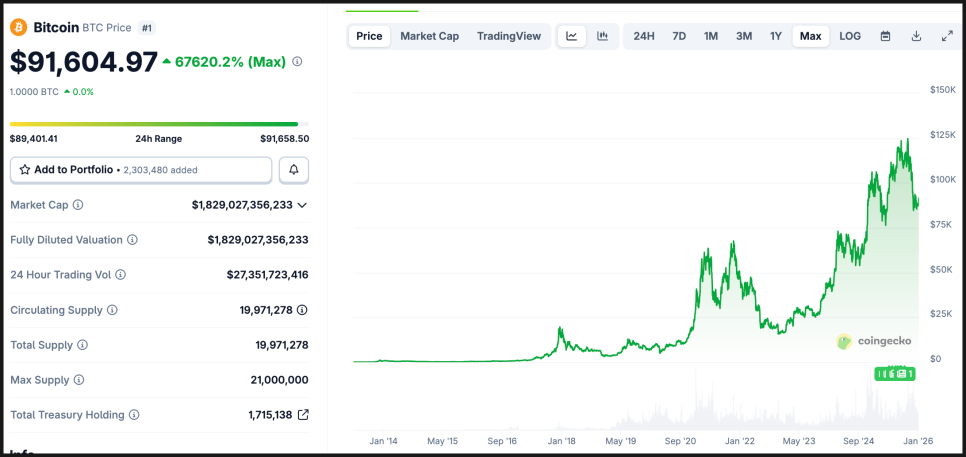This screenshot has width=966, height=457.
Task: Expand chart to fullscreen
Action: [947, 36]
